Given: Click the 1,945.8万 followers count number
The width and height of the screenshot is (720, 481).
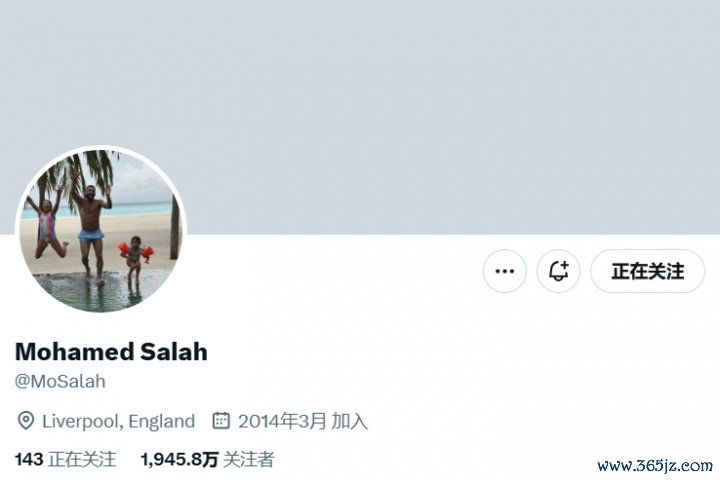Looking at the screenshot, I should 180,459.
